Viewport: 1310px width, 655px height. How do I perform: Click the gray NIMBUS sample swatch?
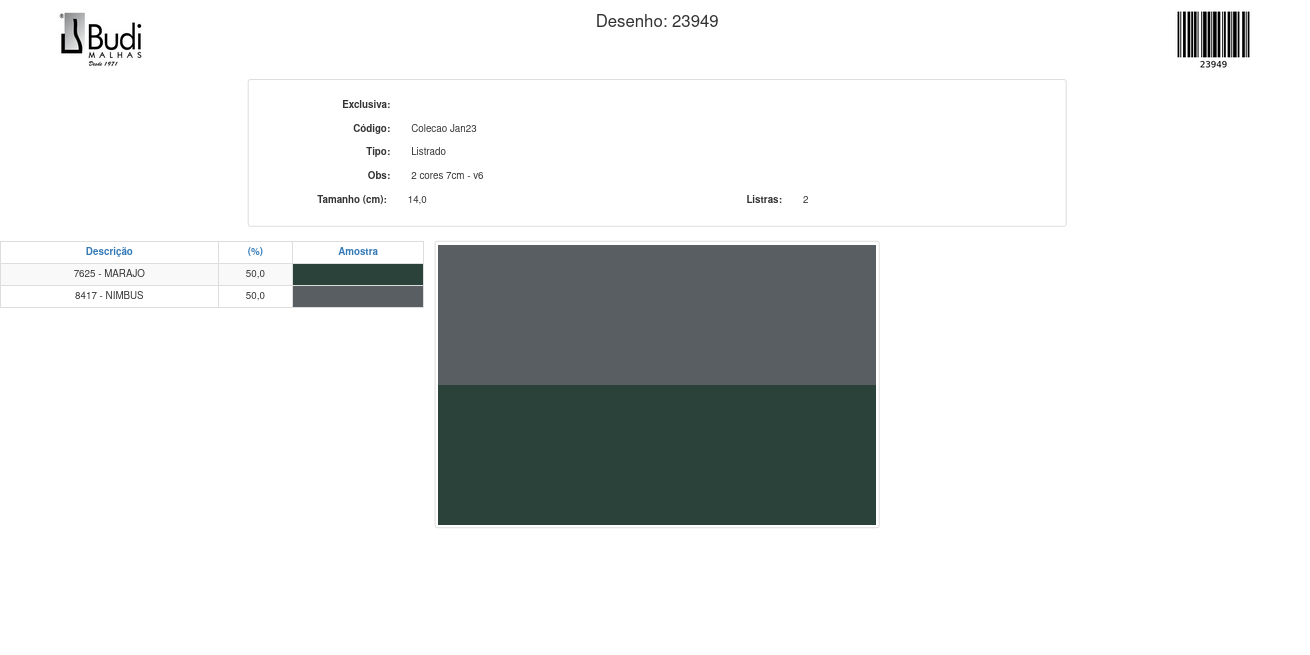pos(358,297)
